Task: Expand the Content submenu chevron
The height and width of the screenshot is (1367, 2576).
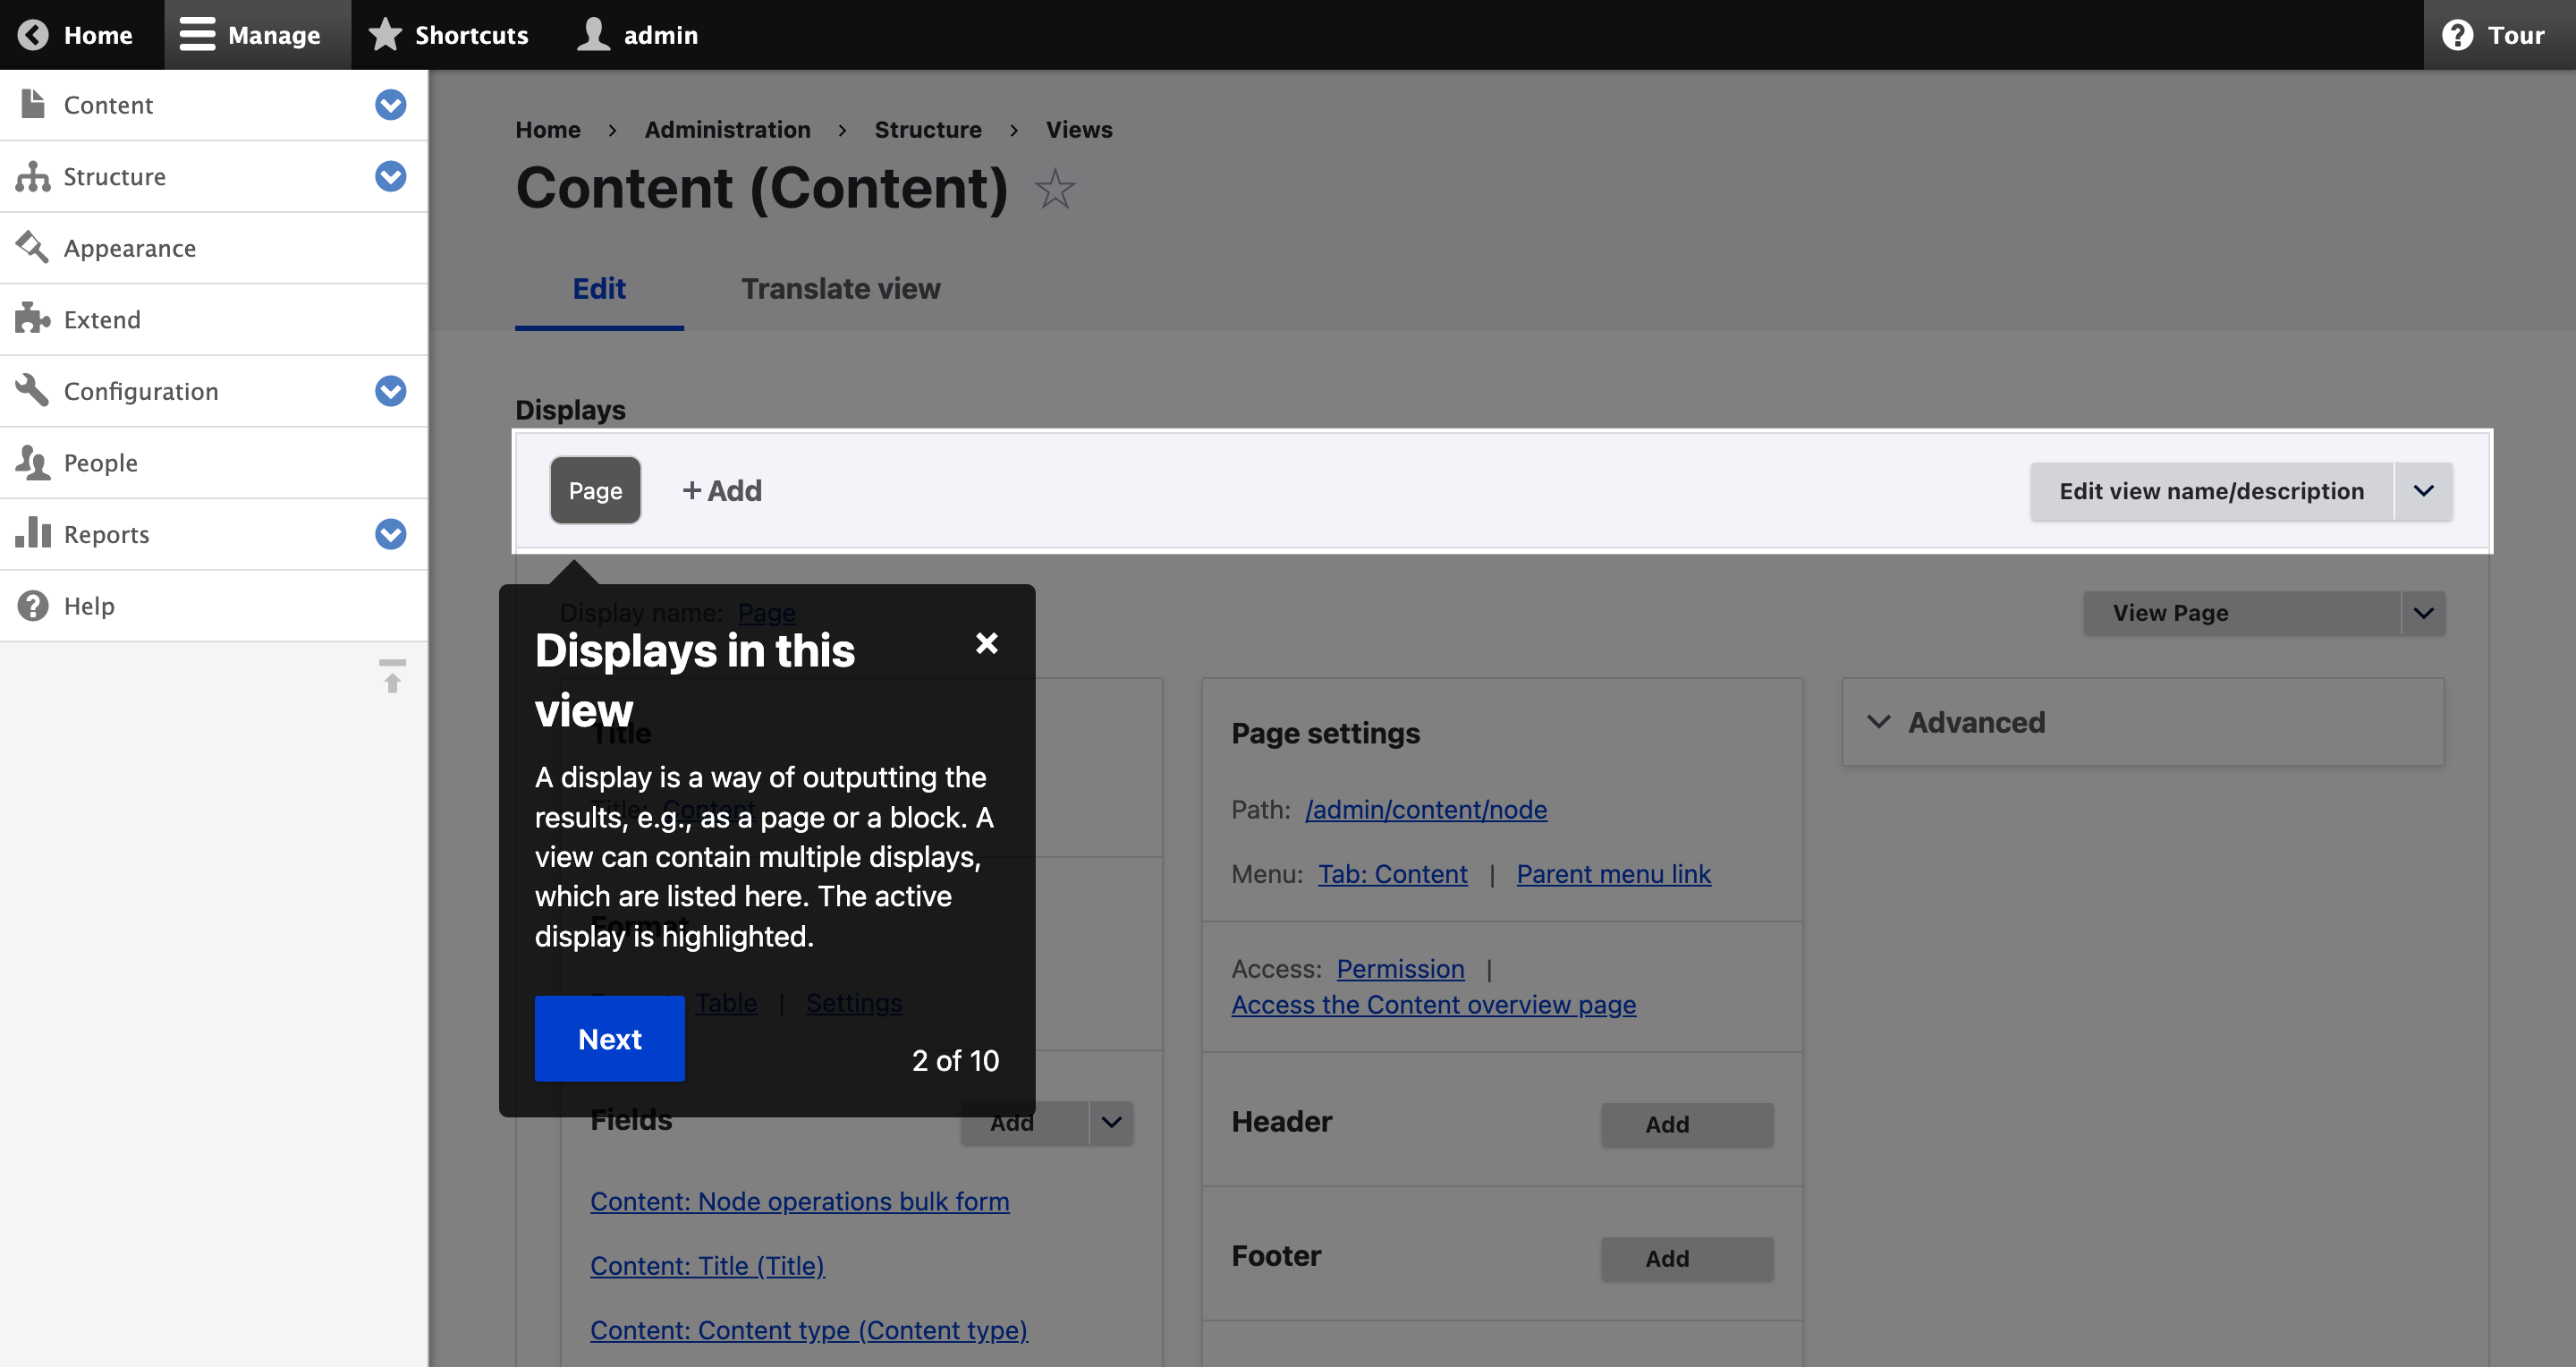Action: (x=391, y=104)
